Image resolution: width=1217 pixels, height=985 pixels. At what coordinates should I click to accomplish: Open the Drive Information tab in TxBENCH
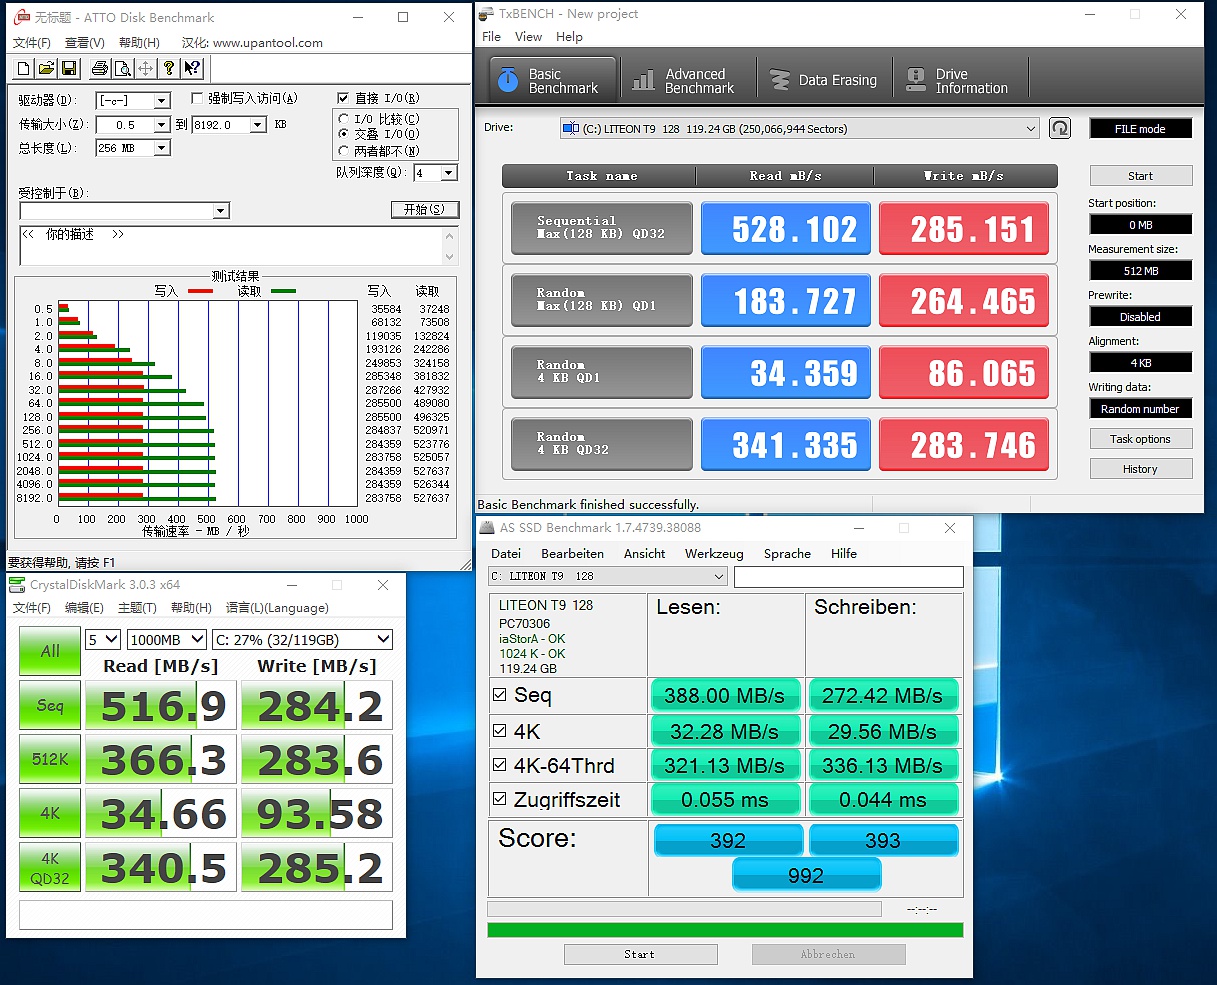click(x=957, y=81)
